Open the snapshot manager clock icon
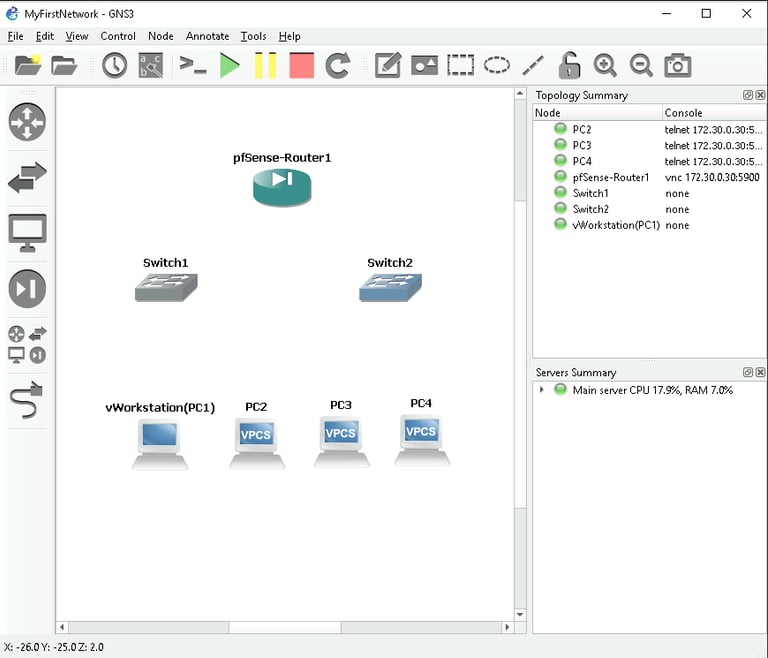This screenshot has width=768, height=658. (115, 65)
